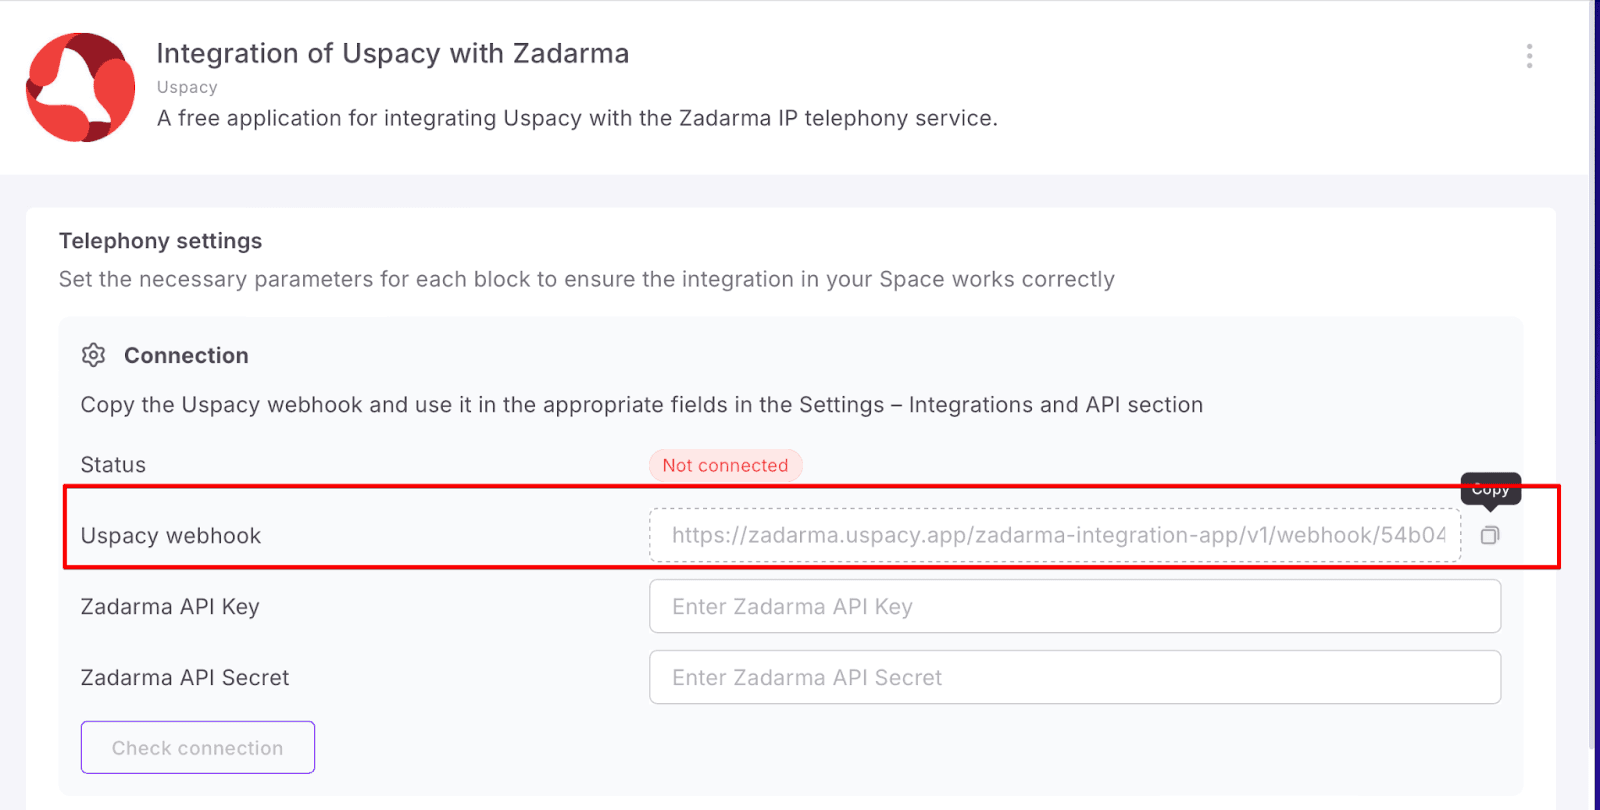Click the copy webhook icon

(1490, 535)
